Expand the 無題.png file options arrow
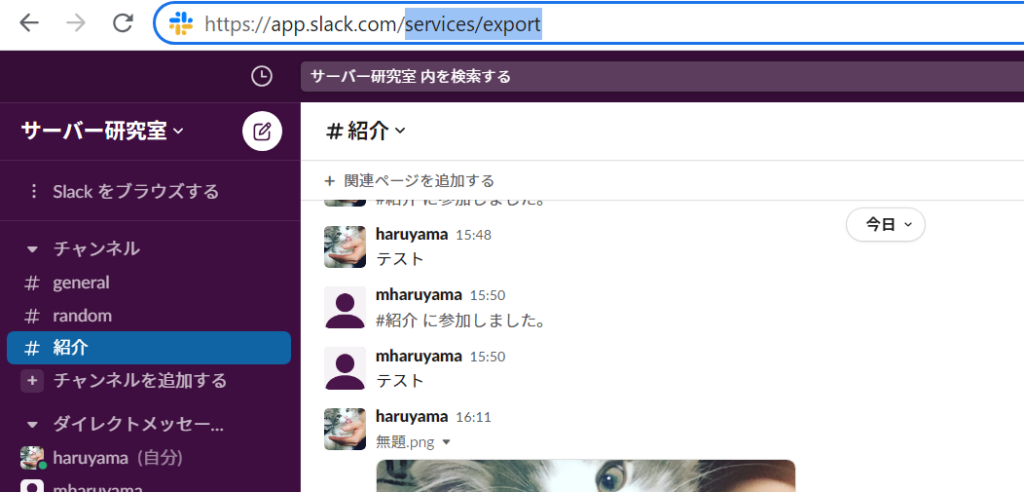Viewport: 1024px width, 492px height. click(446, 441)
